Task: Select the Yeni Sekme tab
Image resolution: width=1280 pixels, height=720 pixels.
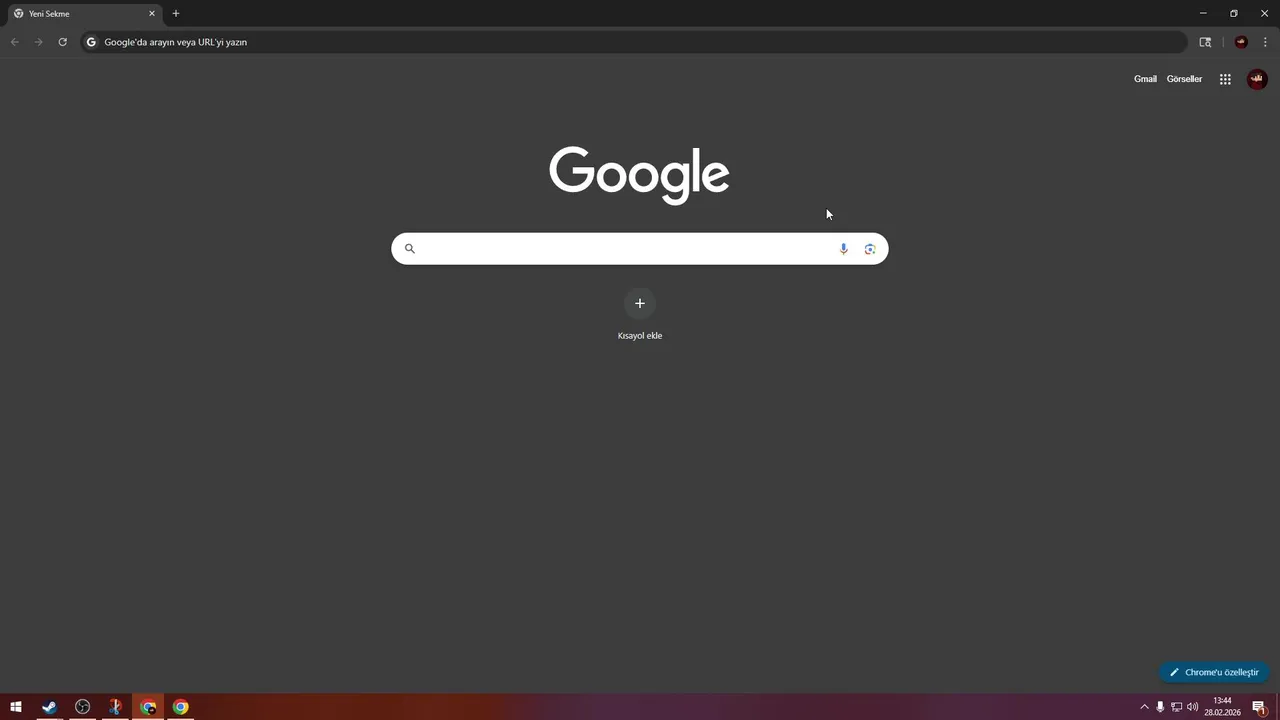Action: click(84, 14)
